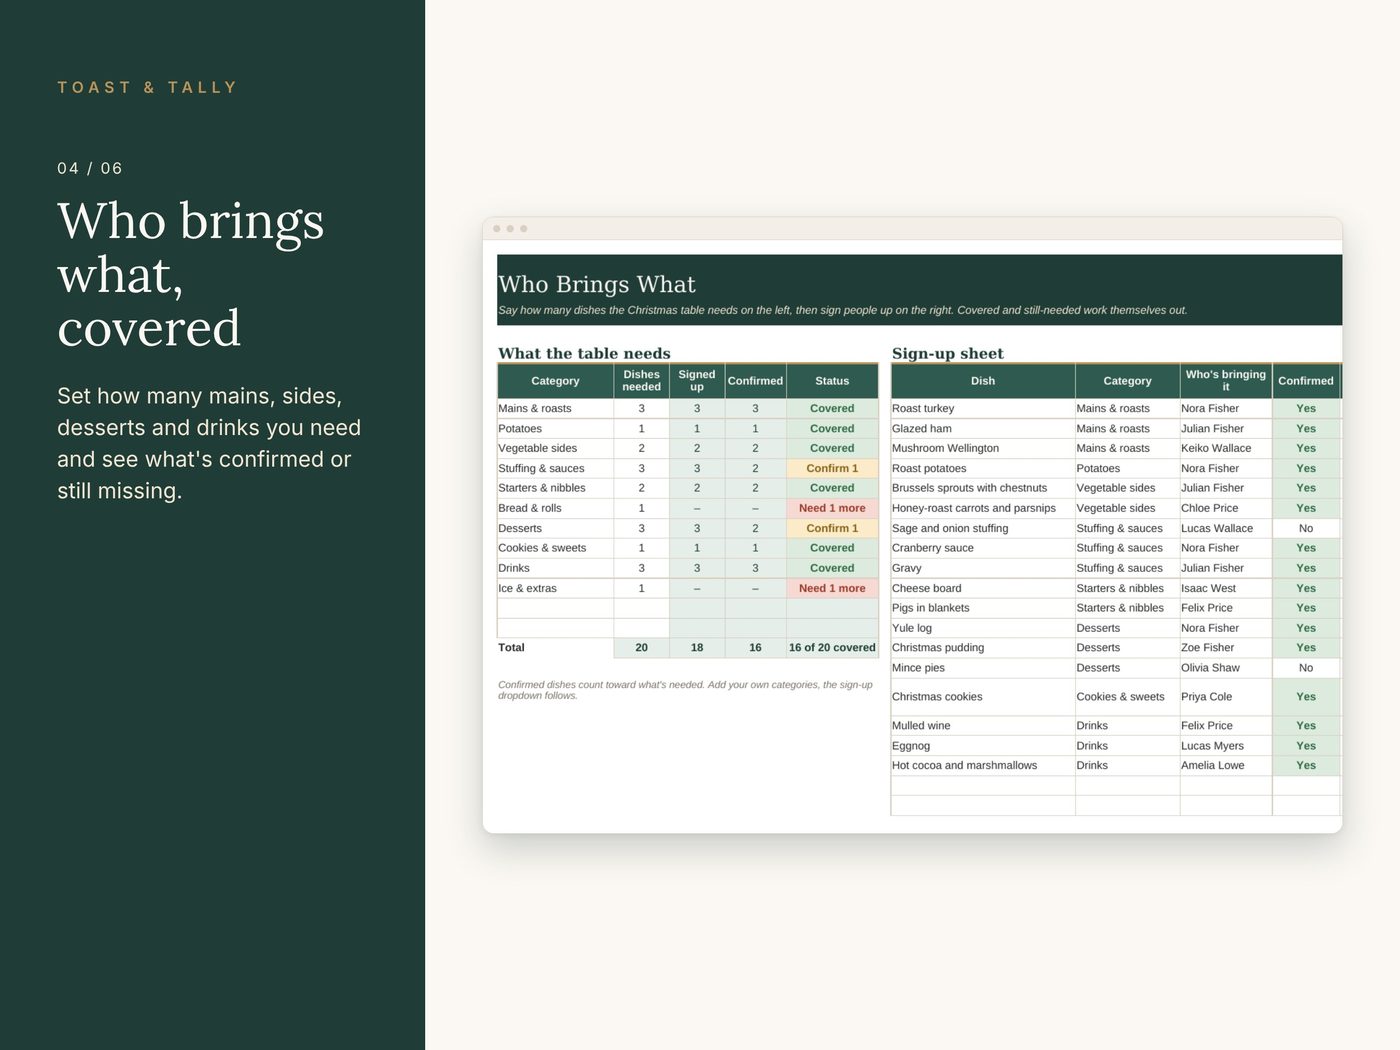
Task: Click 'Need 1 more' status for Ice & extras
Action: point(832,588)
